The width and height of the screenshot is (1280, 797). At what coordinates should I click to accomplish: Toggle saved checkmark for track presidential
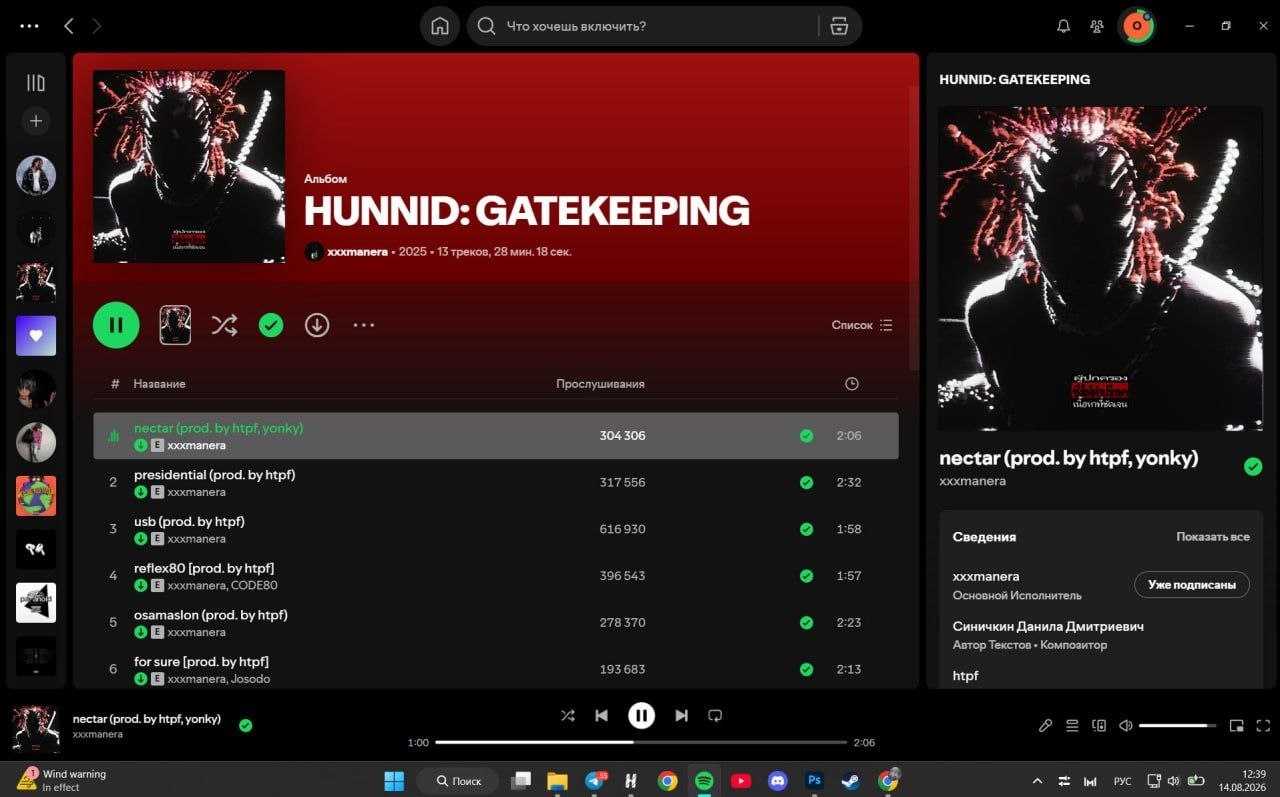tap(806, 482)
